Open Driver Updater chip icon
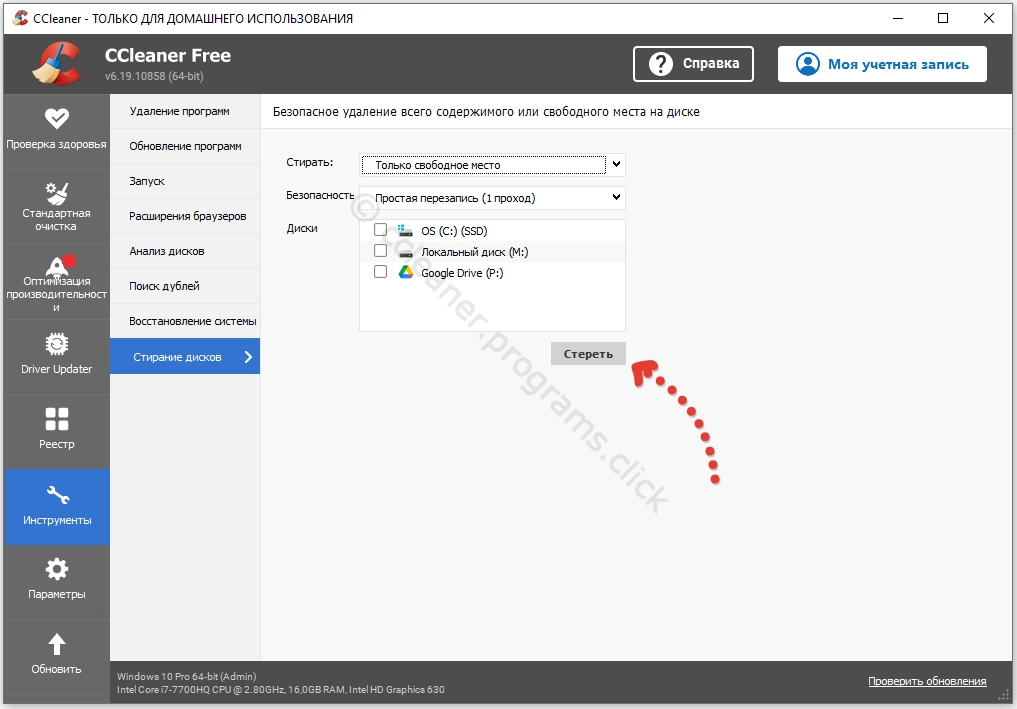1017x709 pixels. [x=56, y=344]
